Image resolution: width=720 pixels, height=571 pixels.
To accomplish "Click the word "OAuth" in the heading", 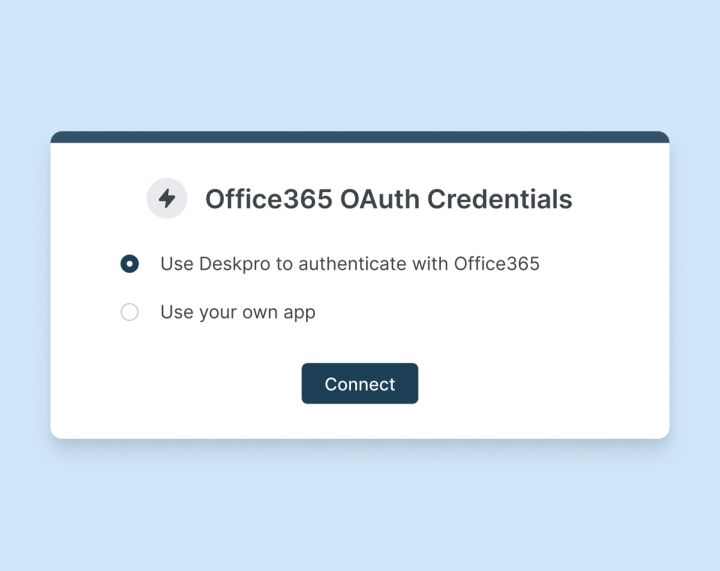I will (379, 199).
